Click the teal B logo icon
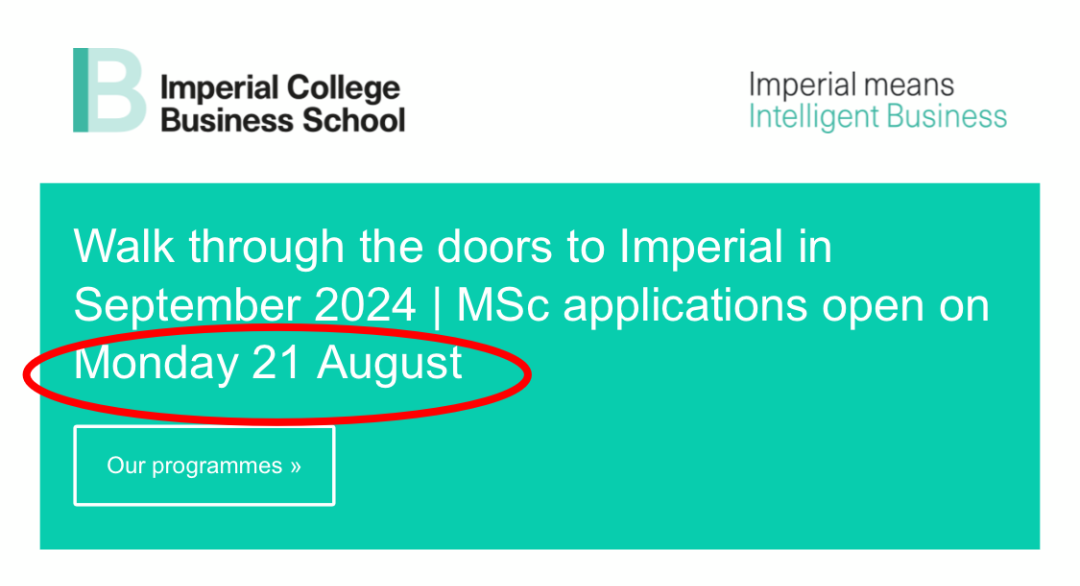The width and height of the screenshot is (1080, 586). [110, 90]
